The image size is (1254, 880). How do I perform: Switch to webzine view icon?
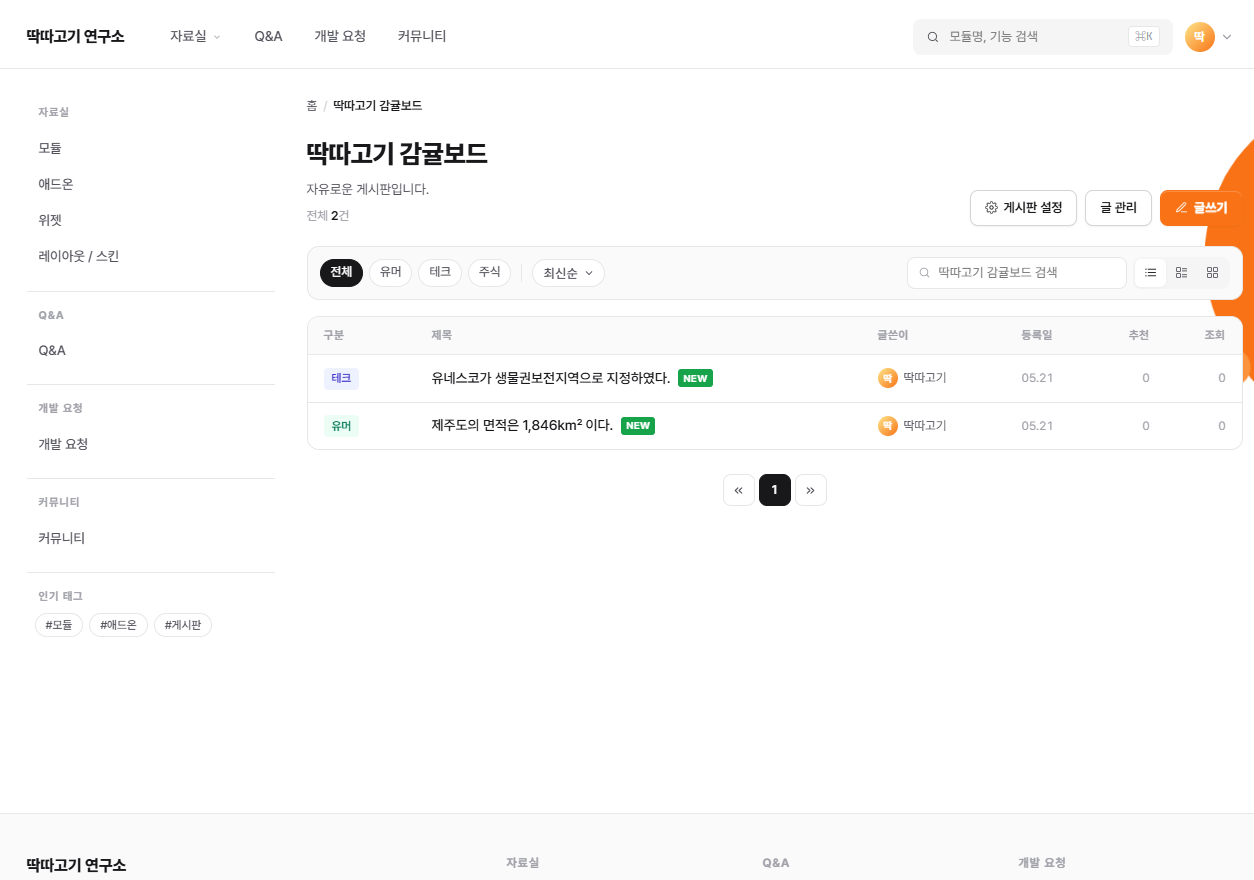pyautogui.click(x=1182, y=273)
